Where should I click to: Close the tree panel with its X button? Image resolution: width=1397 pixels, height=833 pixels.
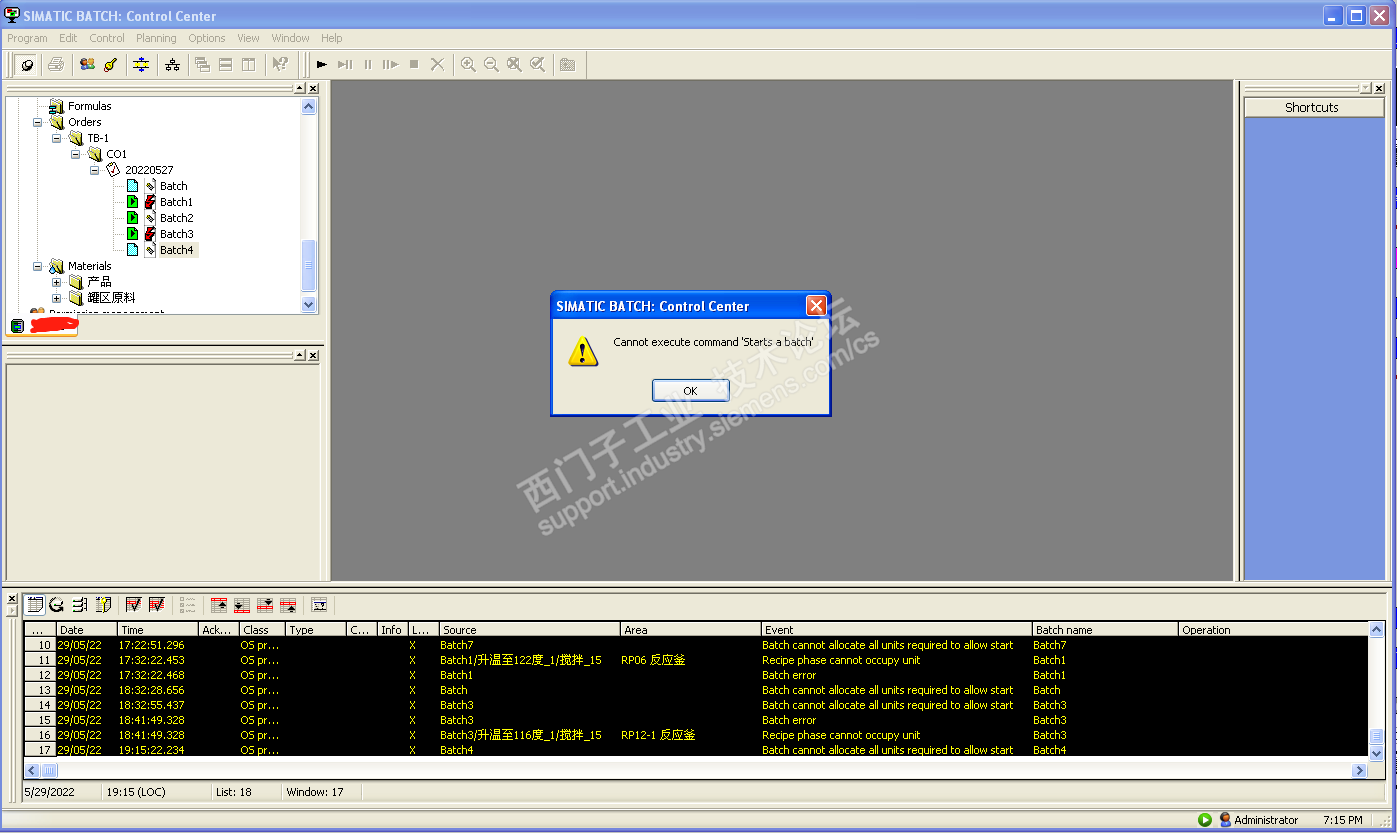pyautogui.click(x=313, y=89)
